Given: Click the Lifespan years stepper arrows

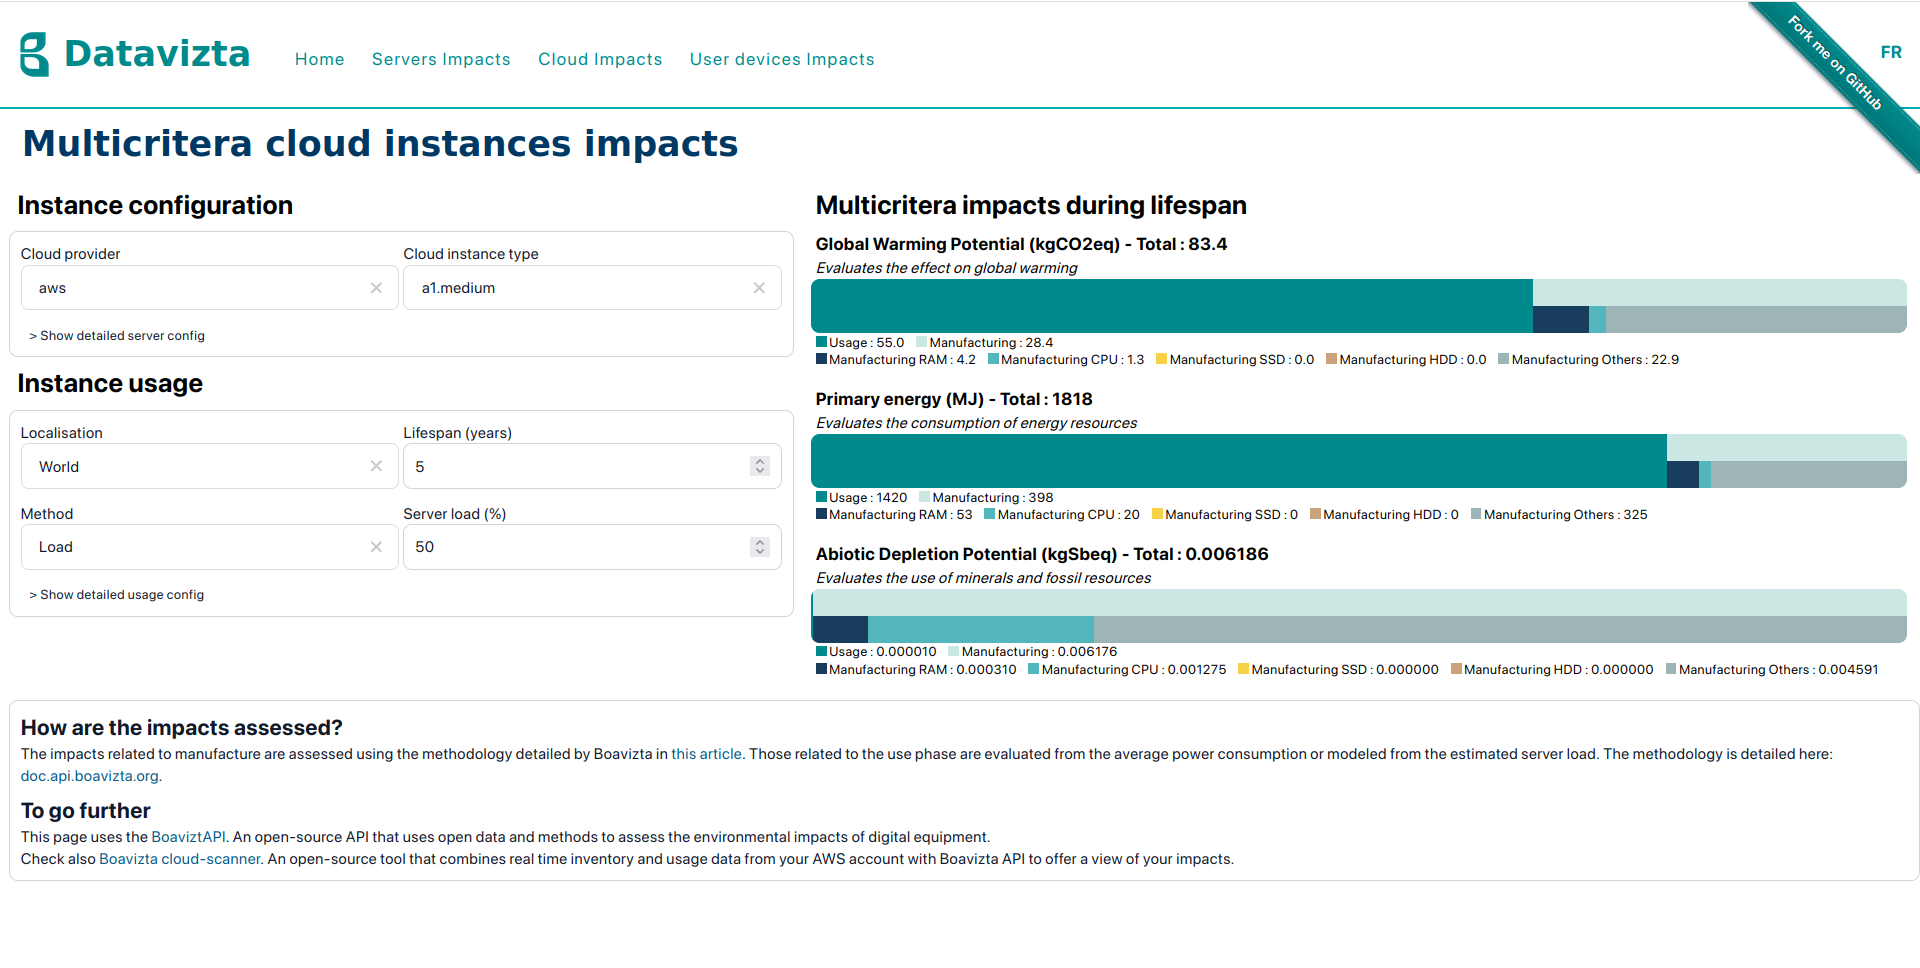Looking at the screenshot, I should [x=760, y=466].
